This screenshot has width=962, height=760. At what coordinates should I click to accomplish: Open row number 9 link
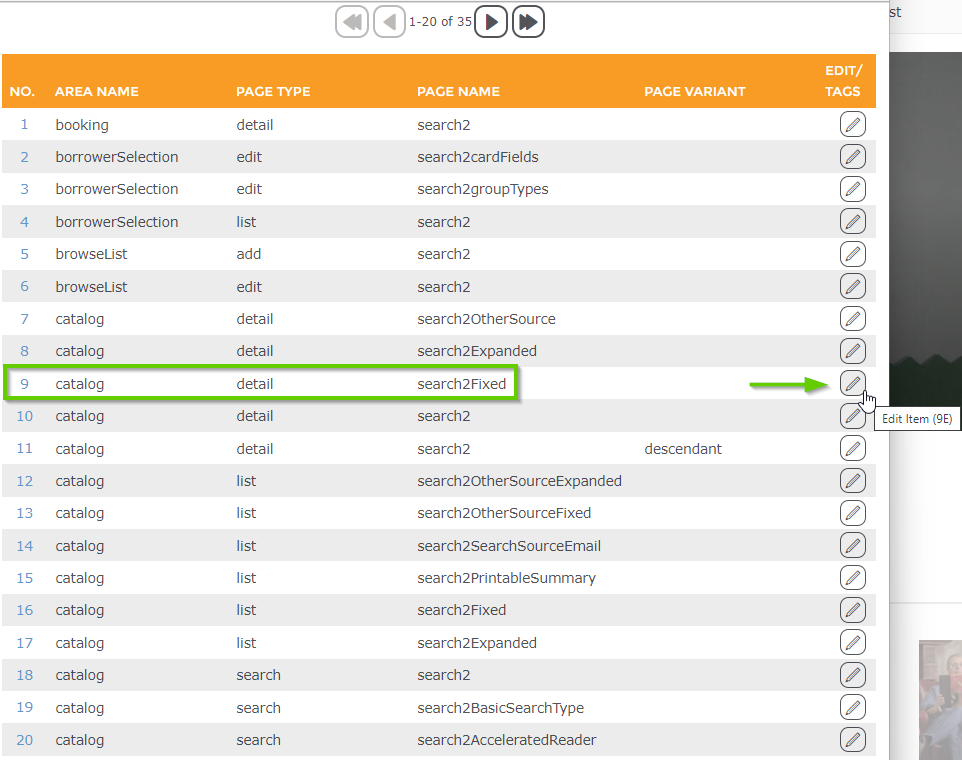(x=25, y=384)
